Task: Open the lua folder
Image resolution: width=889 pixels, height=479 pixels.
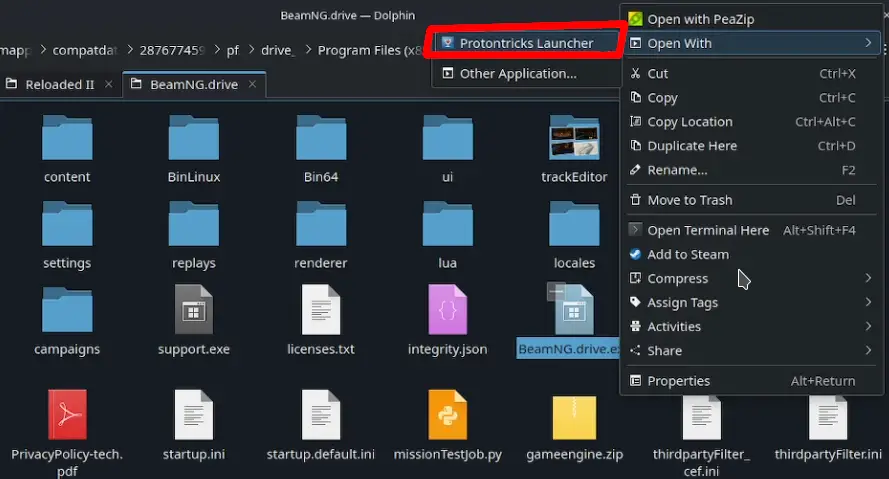Action: (447, 224)
